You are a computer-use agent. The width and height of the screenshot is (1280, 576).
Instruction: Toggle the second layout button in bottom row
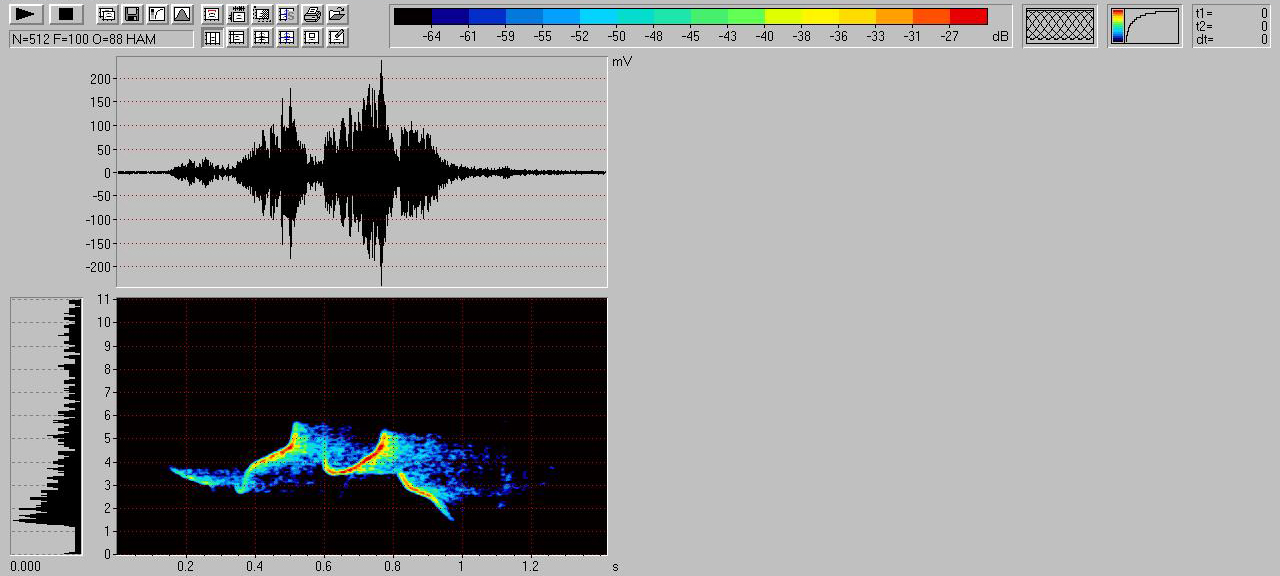237,38
